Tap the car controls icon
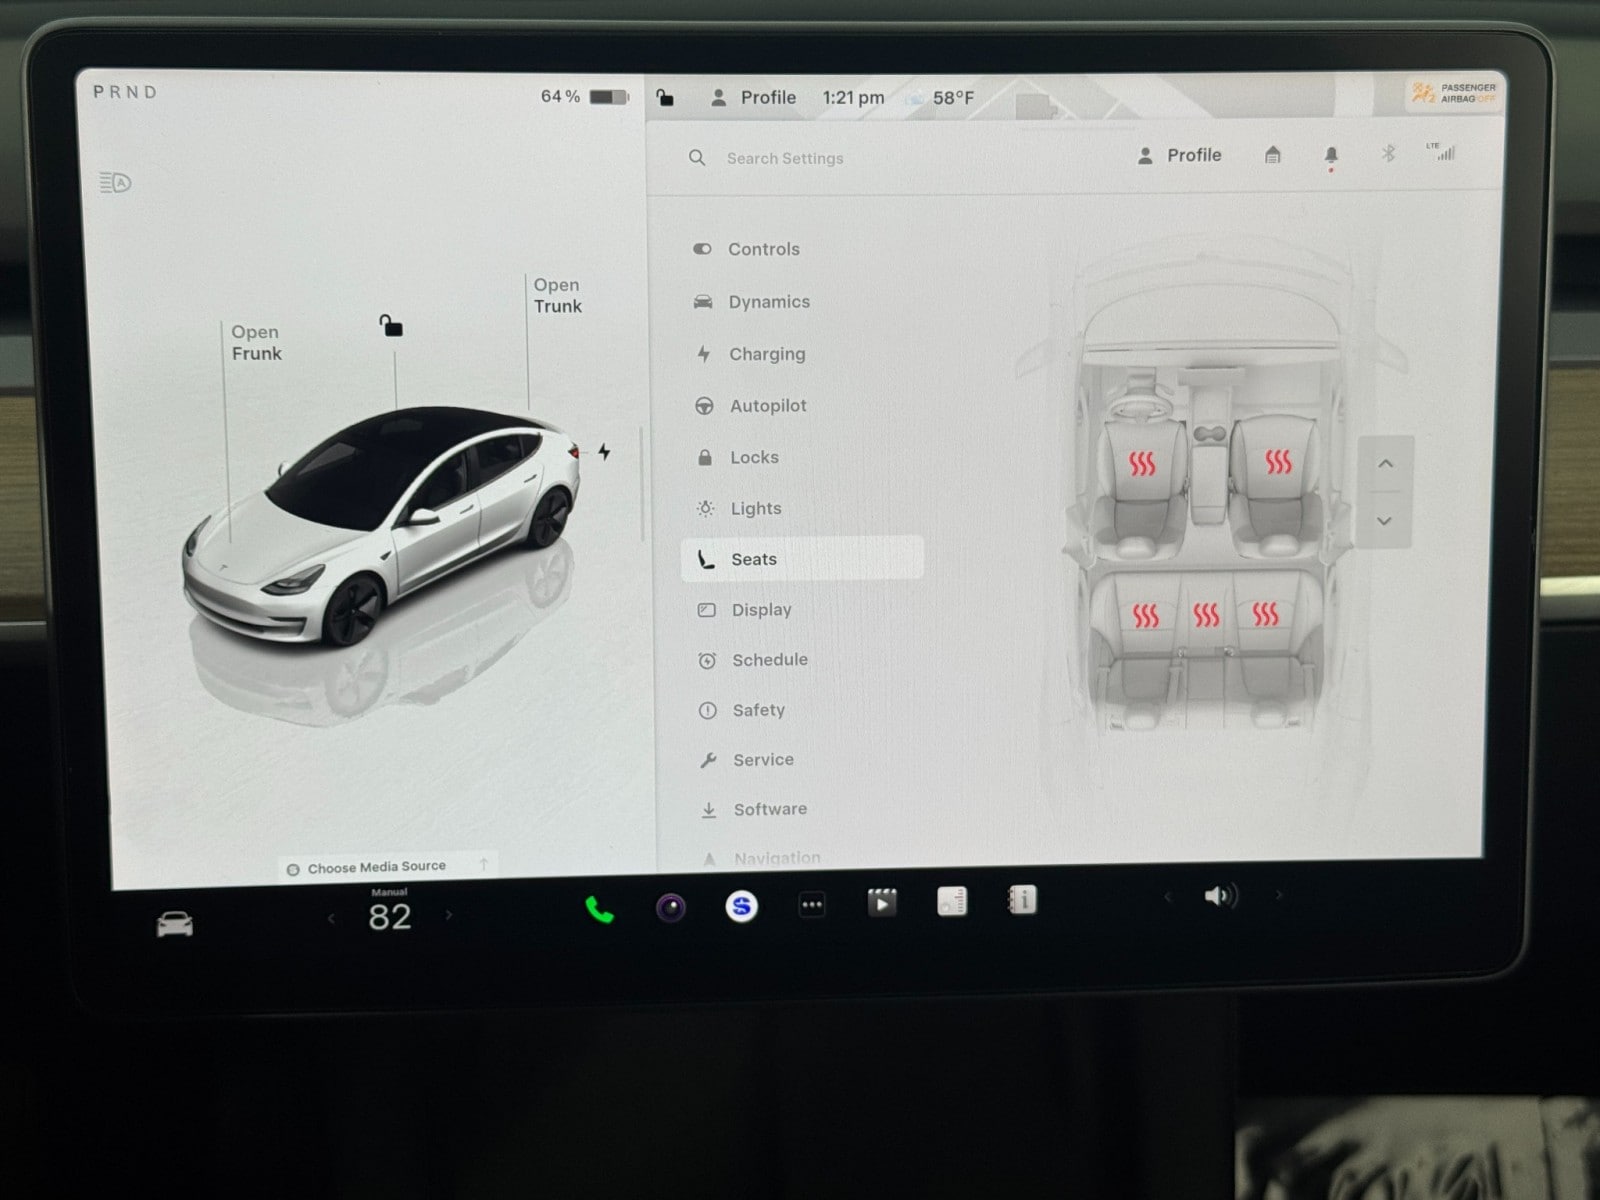1600x1200 pixels. click(175, 924)
